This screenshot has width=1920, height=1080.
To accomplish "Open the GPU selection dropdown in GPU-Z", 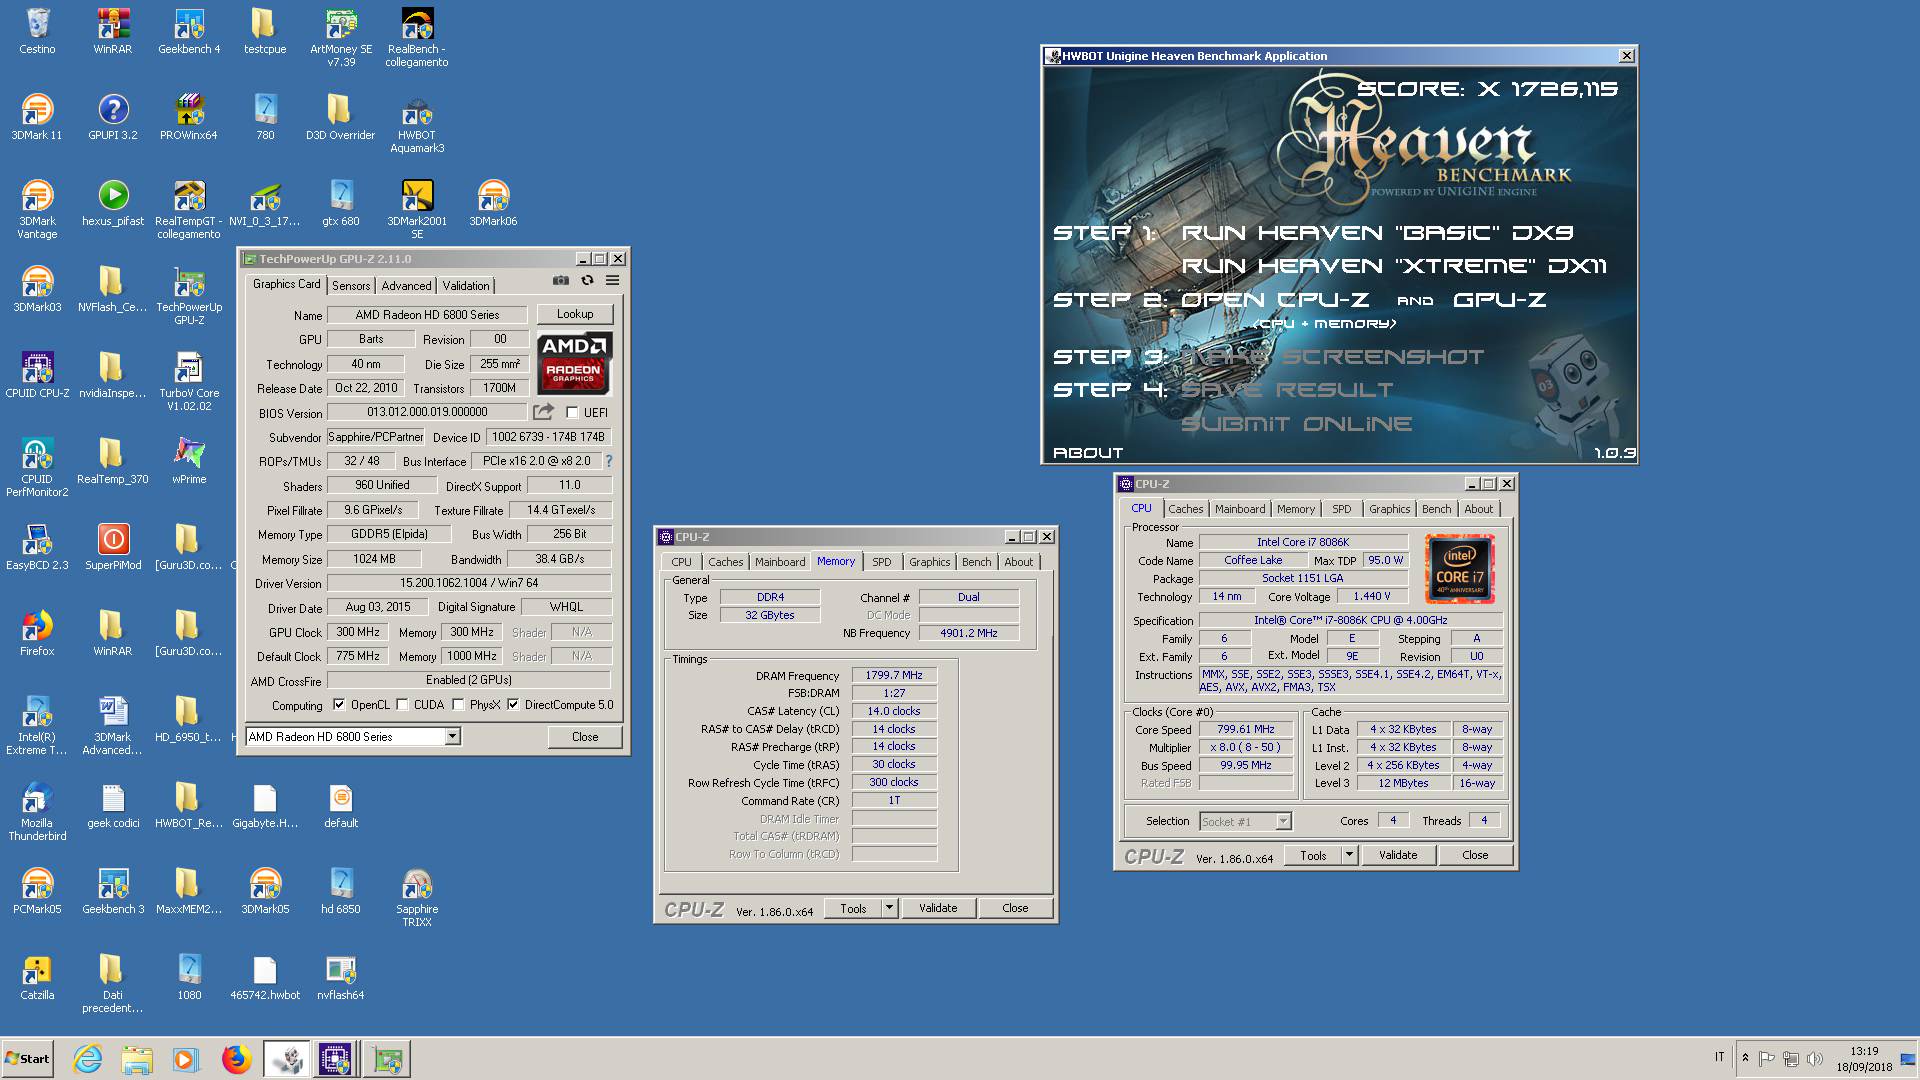I will click(453, 737).
